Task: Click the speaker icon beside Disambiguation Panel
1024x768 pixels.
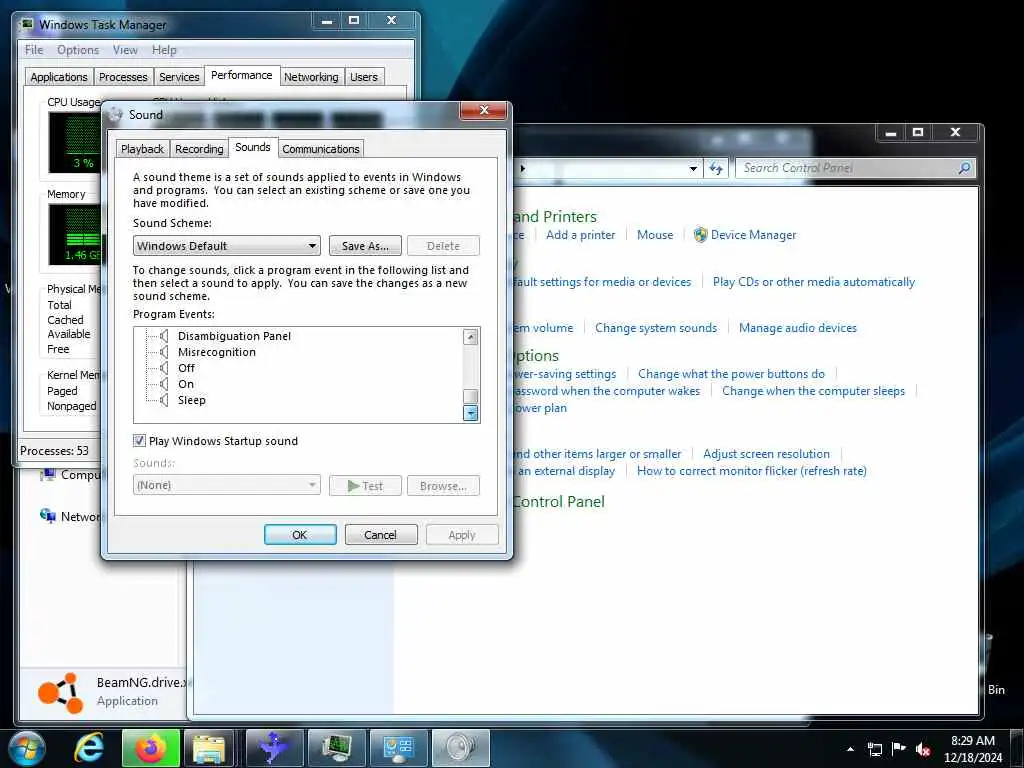Action: [x=164, y=336]
